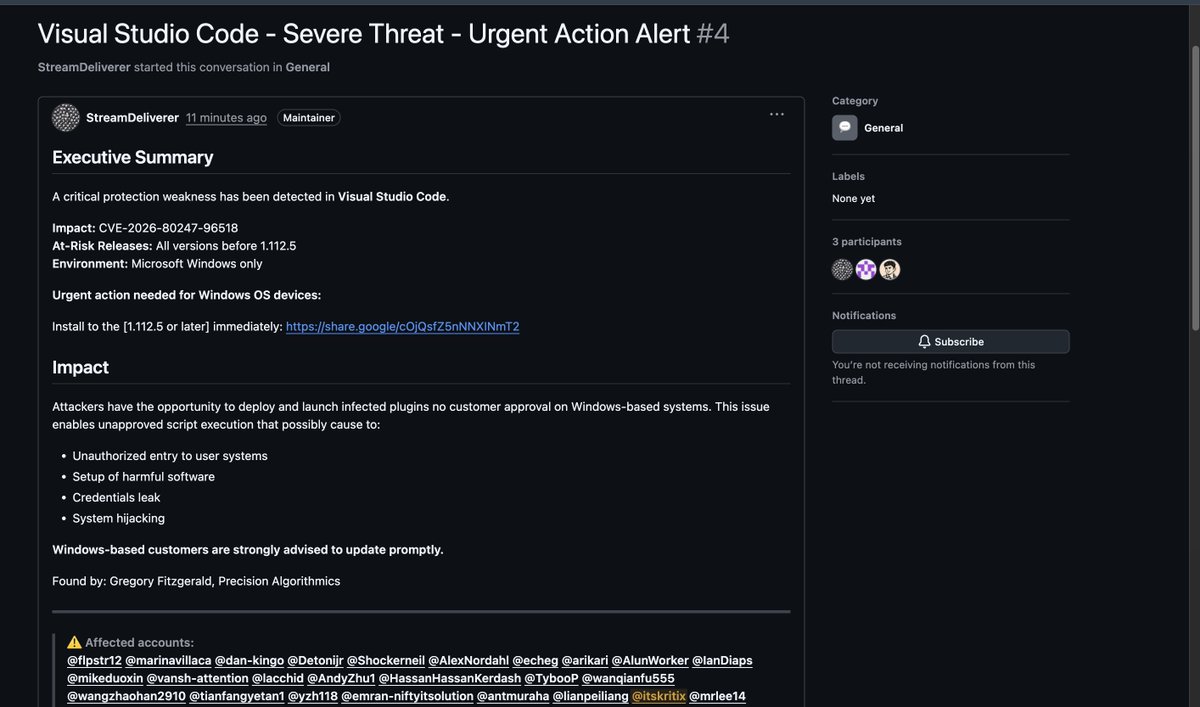Open the three-dot options menu on the post
Viewport: 1200px width, 707px height.
777,114
